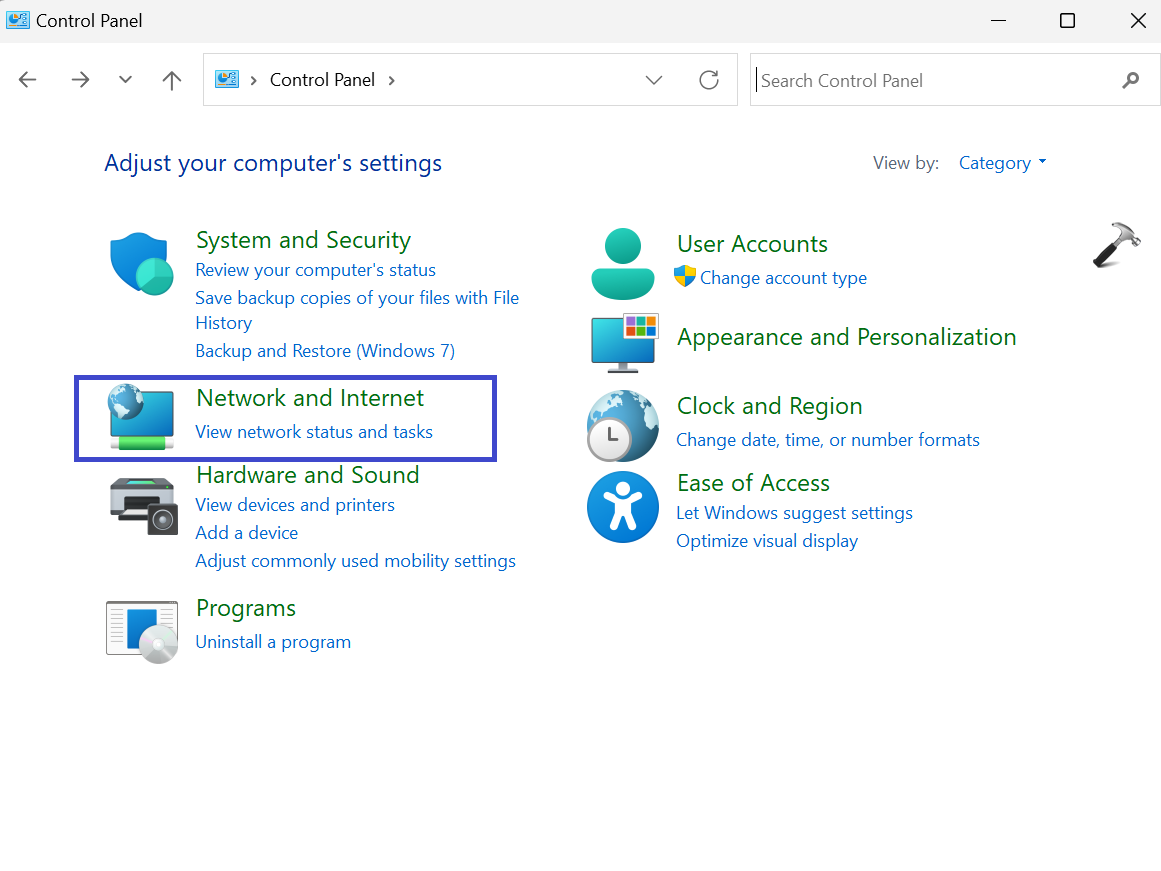
Task: Open Uninstall a program link
Action: tap(273, 642)
